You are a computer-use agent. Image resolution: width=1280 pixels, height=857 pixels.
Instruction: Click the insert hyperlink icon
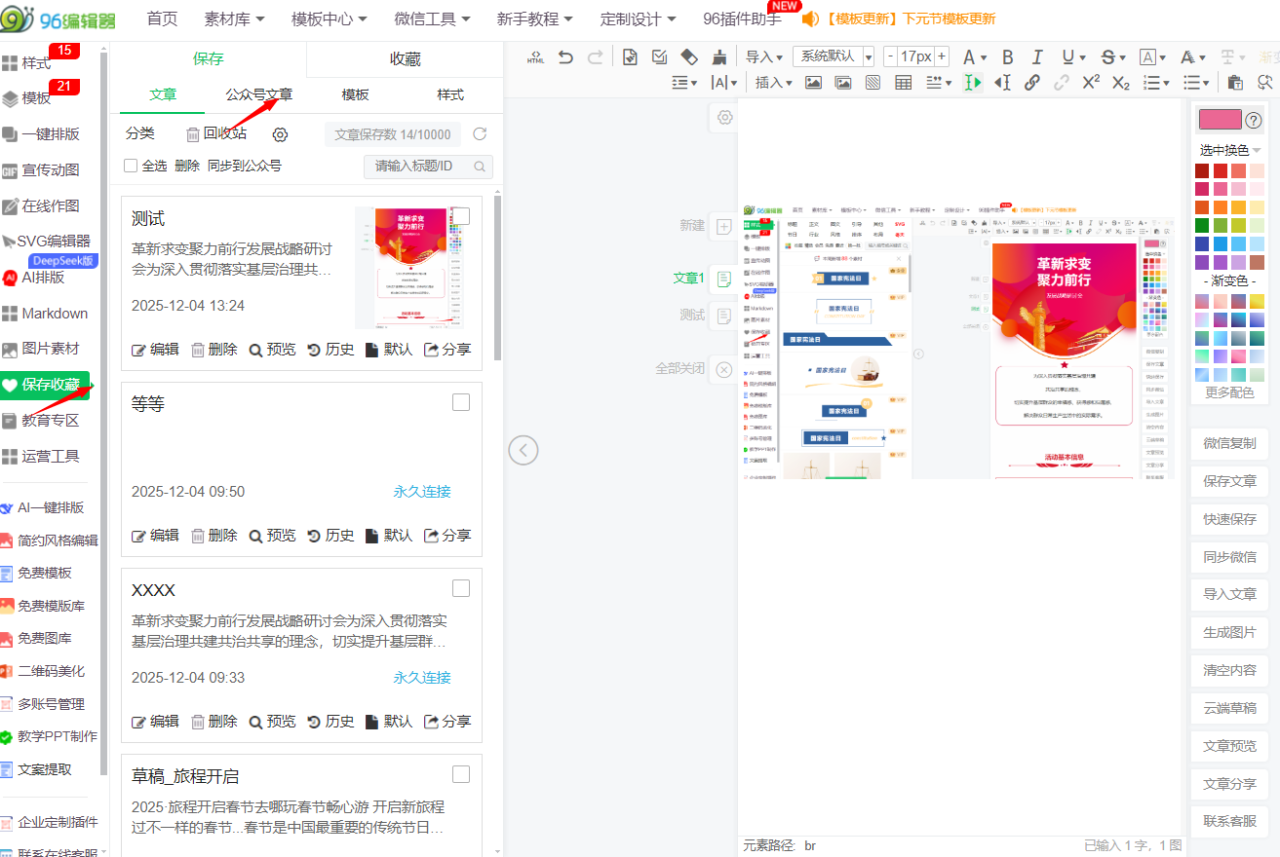1032,83
